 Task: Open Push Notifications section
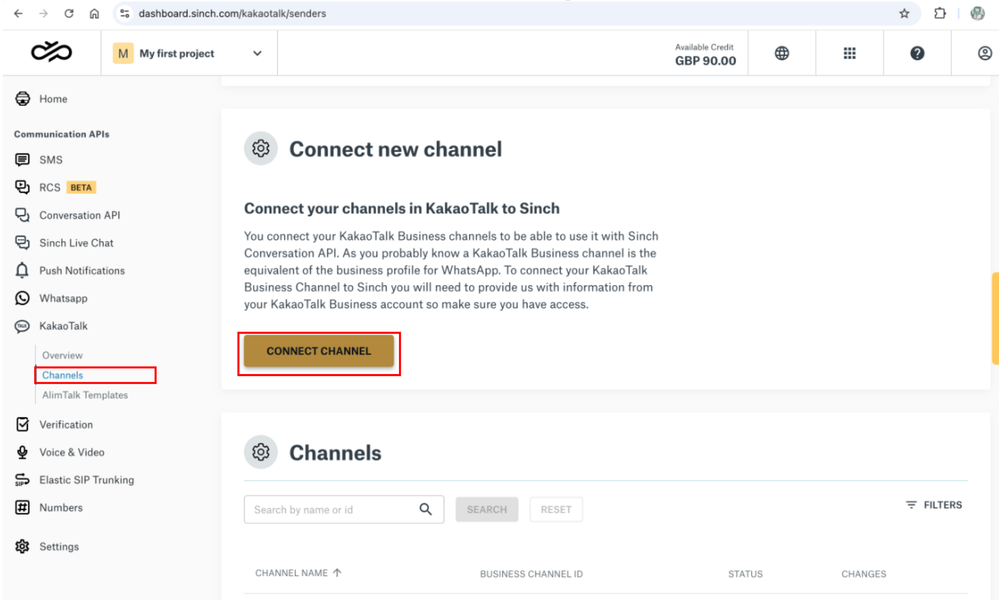69,271
